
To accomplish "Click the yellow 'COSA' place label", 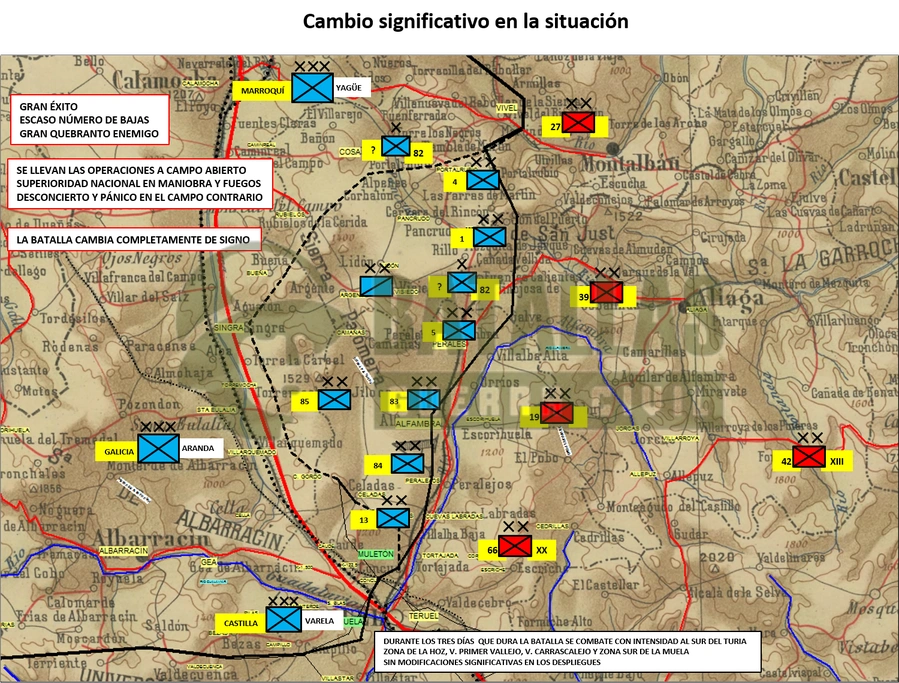I will [x=350, y=152].
